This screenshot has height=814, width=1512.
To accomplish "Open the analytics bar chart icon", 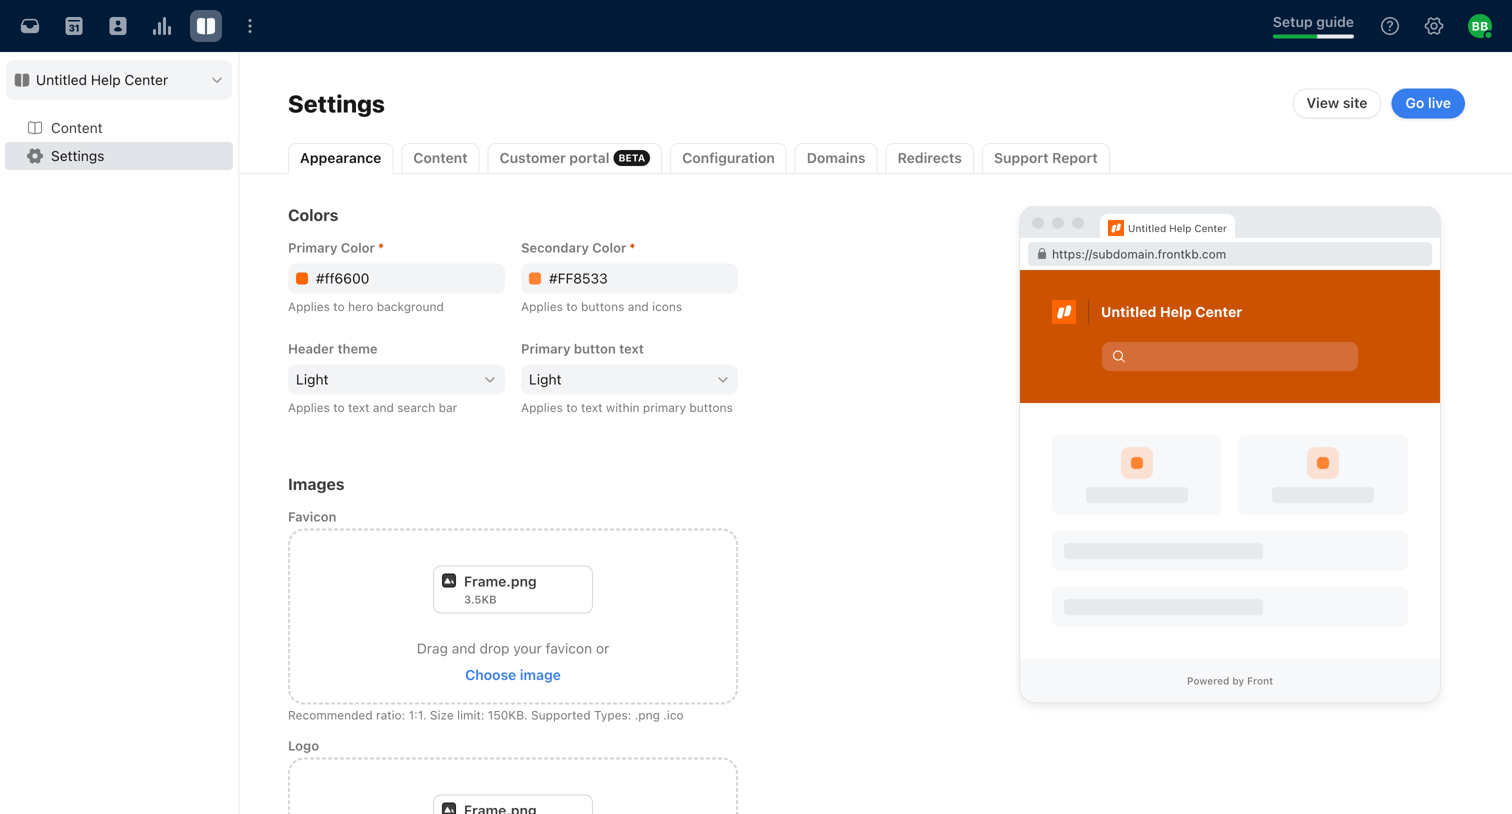I will (162, 26).
